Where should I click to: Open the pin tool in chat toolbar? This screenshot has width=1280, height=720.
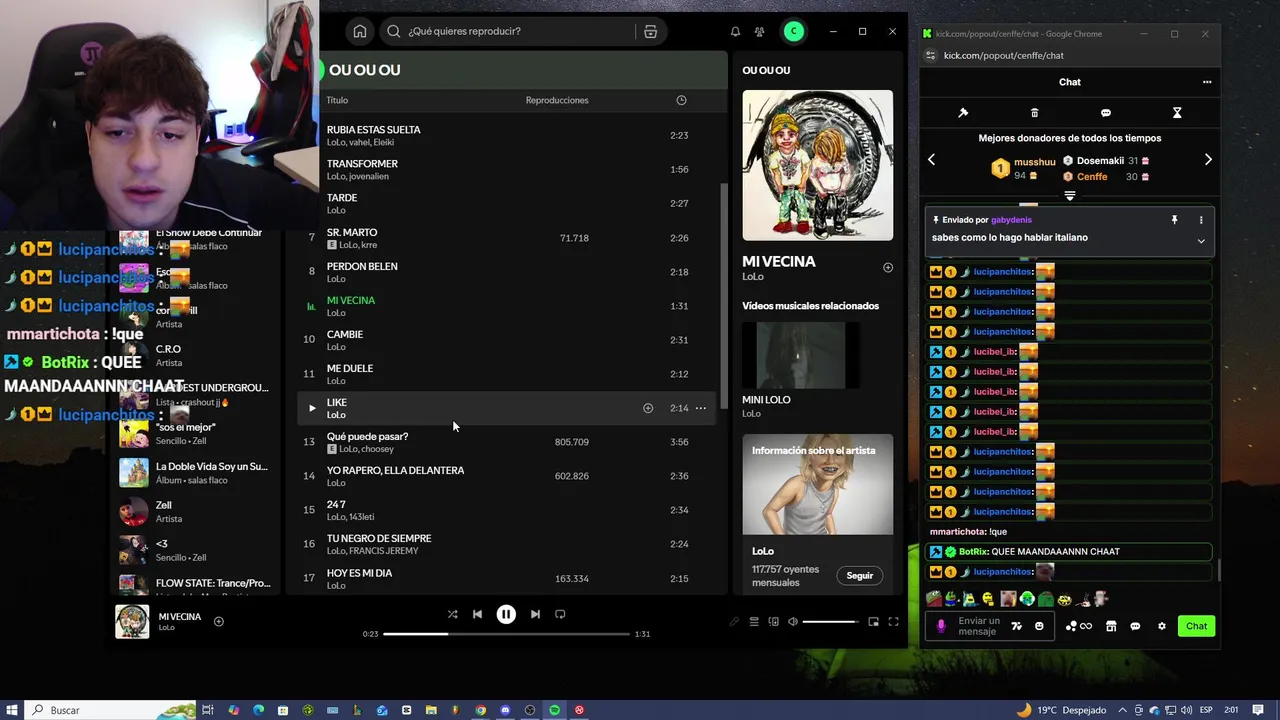click(x=963, y=113)
